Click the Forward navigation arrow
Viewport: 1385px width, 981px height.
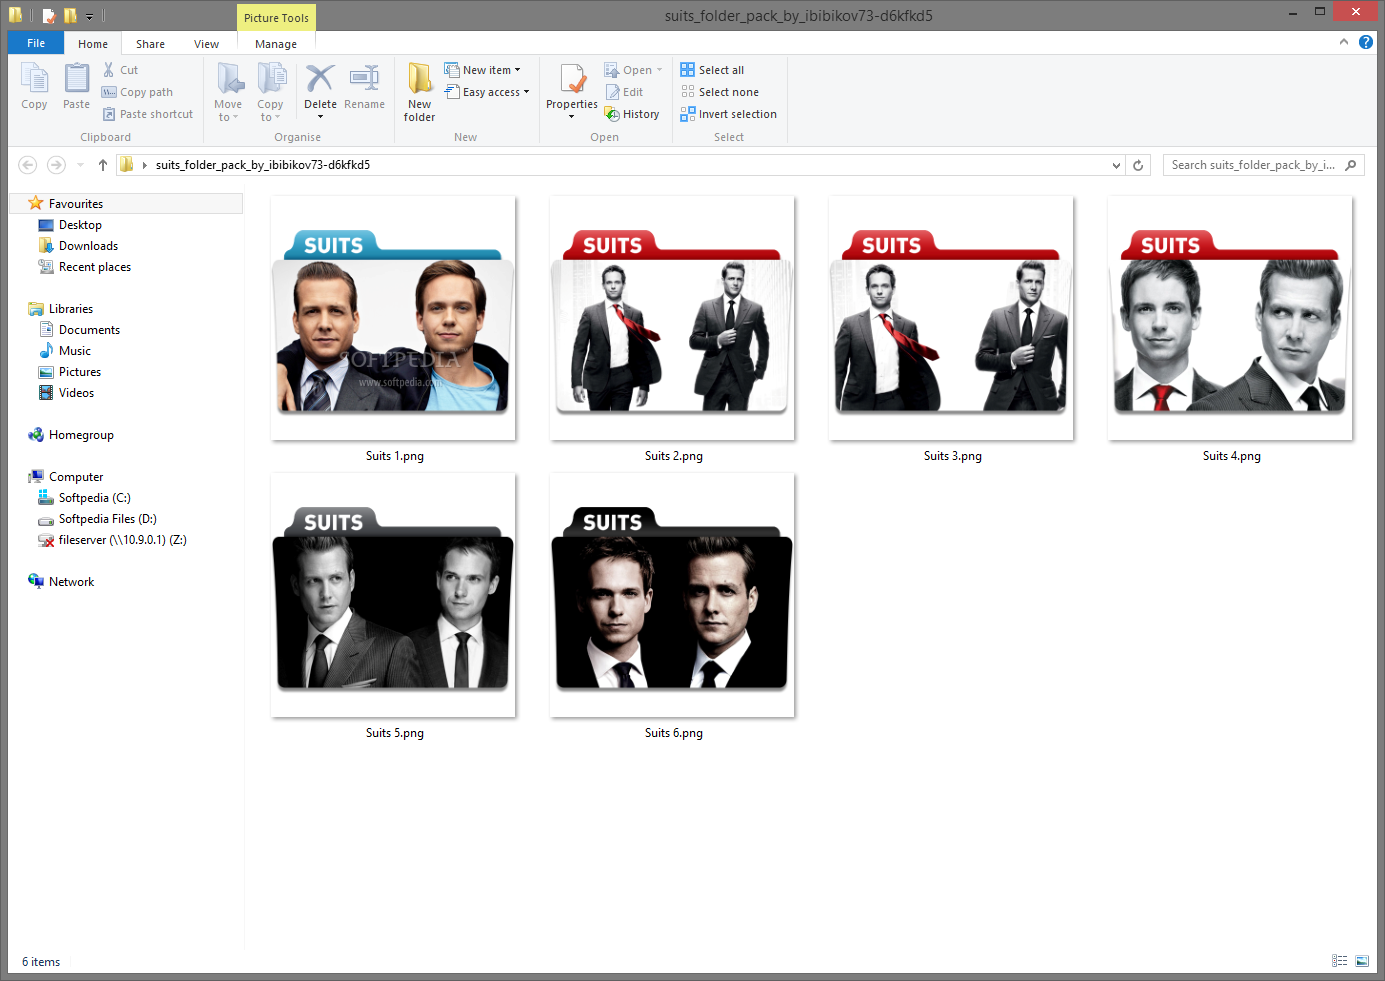[56, 165]
